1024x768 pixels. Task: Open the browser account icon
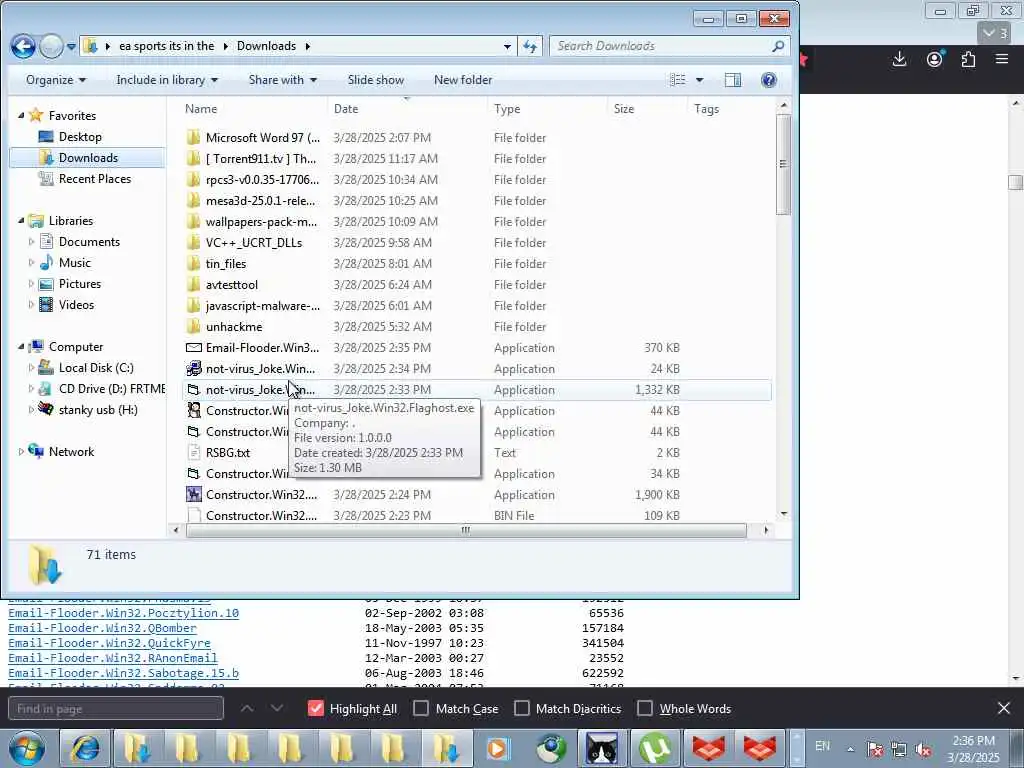(x=935, y=59)
